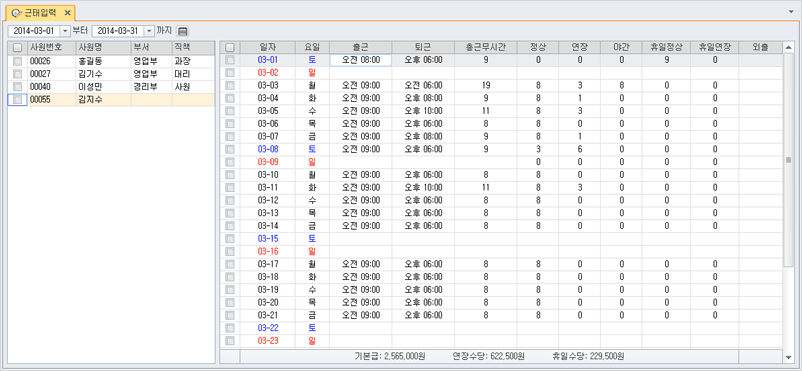Select the 근태입력 tab
This screenshot has height=371, width=802.
pyautogui.click(x=40, y=12)
